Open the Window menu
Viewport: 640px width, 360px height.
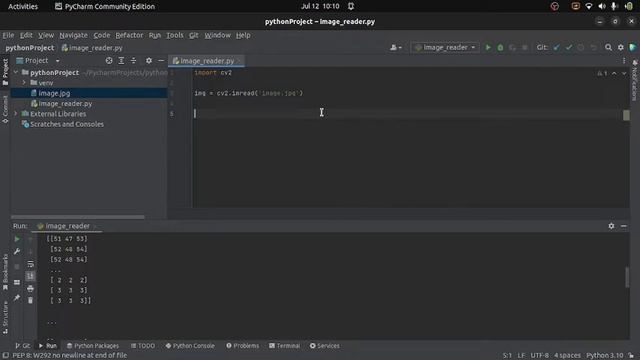(x=218, y=35)
